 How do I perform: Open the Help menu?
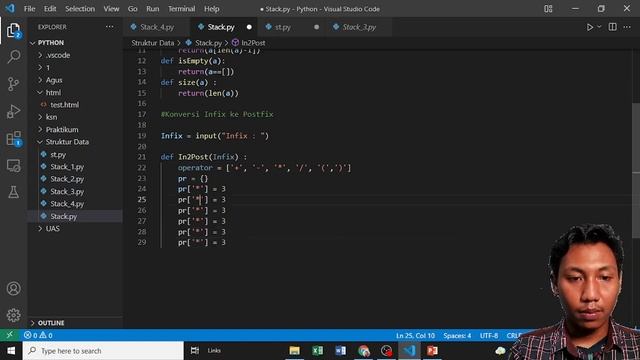pyautogui.click(x=211, y=9)
